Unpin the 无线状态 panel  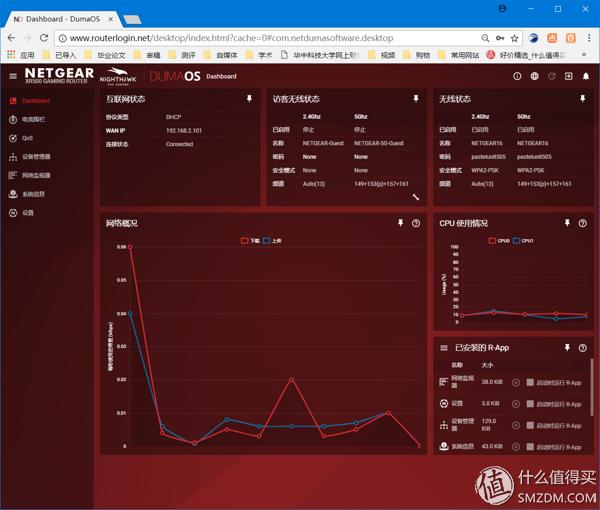click(582, 99)
